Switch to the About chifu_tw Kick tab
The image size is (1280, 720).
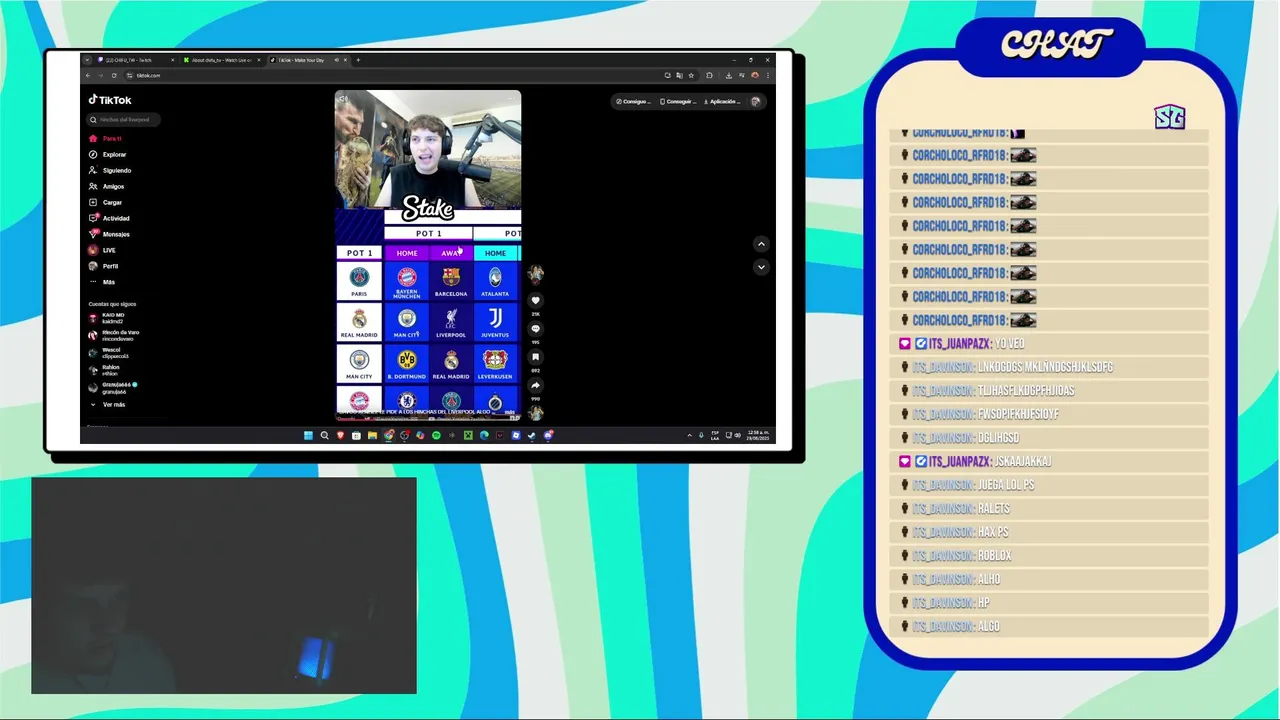click(x=220, y=60)
